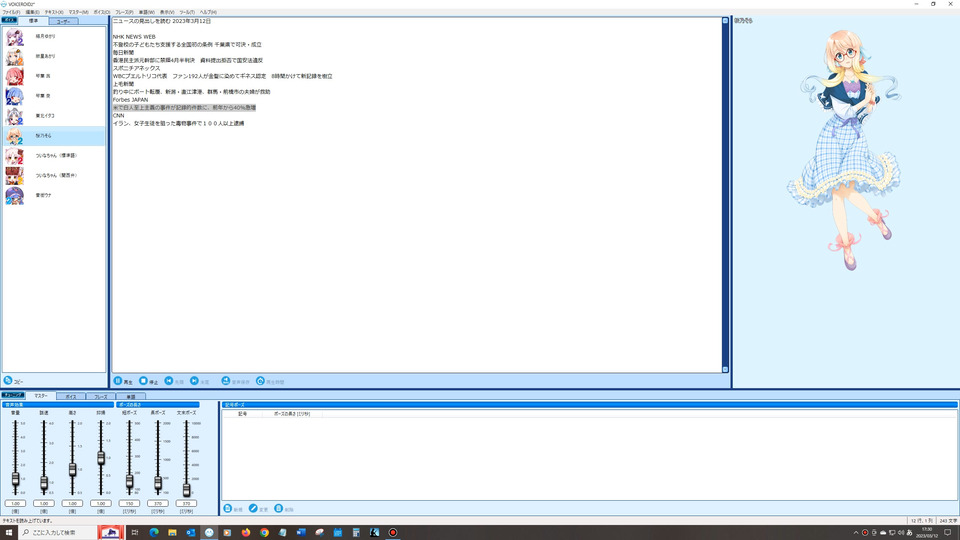
Task: Click the 削除 delete symbol pause icon
Action: tap(279, 509)
